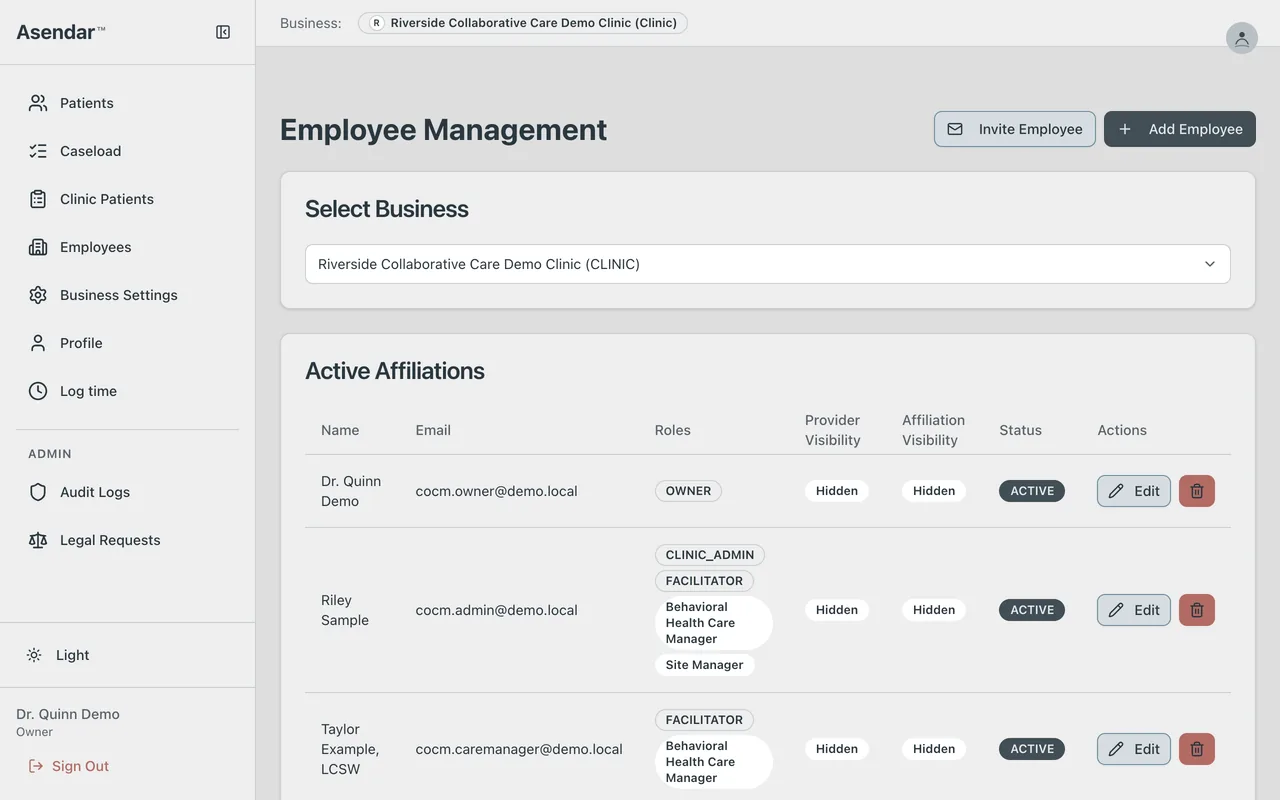Edit Taylor Example's affiliation
1280x800 pixels.
[x=1134, y=749]
